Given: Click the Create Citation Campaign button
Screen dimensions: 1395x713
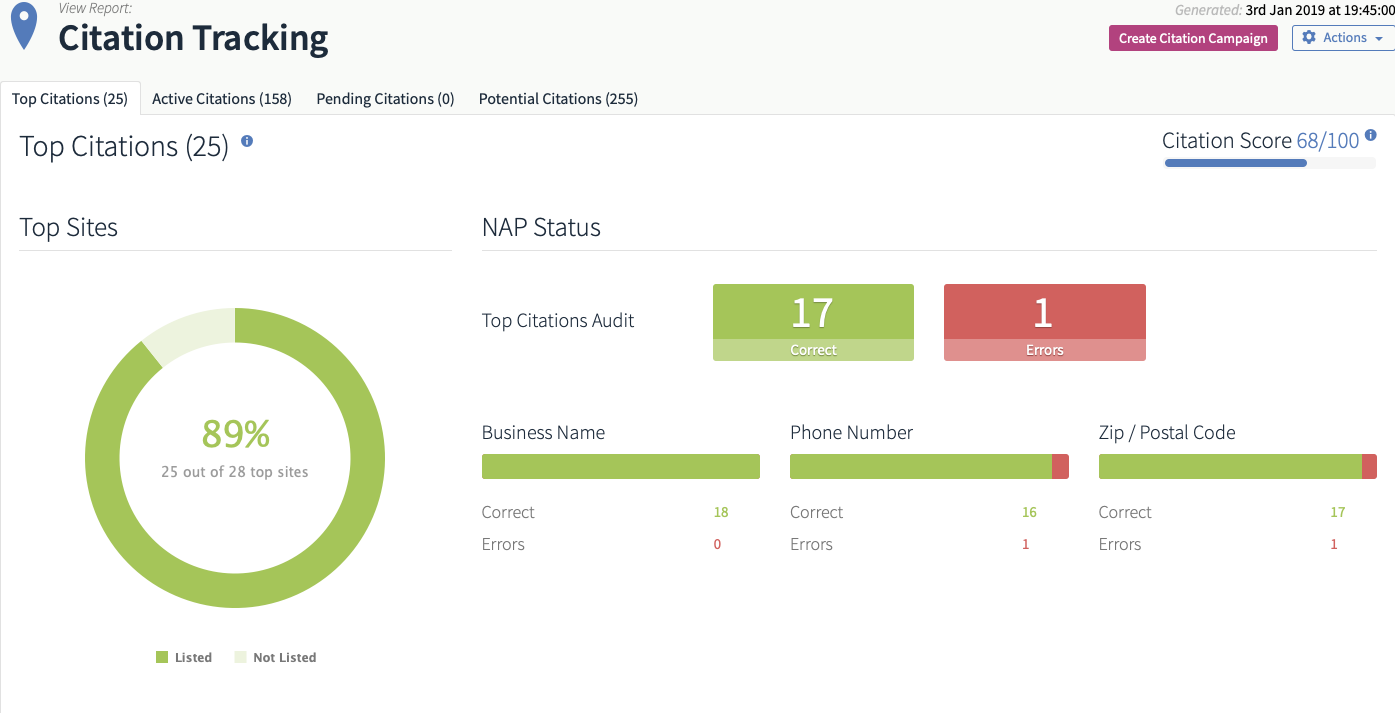Looking at the screenshot, I should tap(1192, 38).
